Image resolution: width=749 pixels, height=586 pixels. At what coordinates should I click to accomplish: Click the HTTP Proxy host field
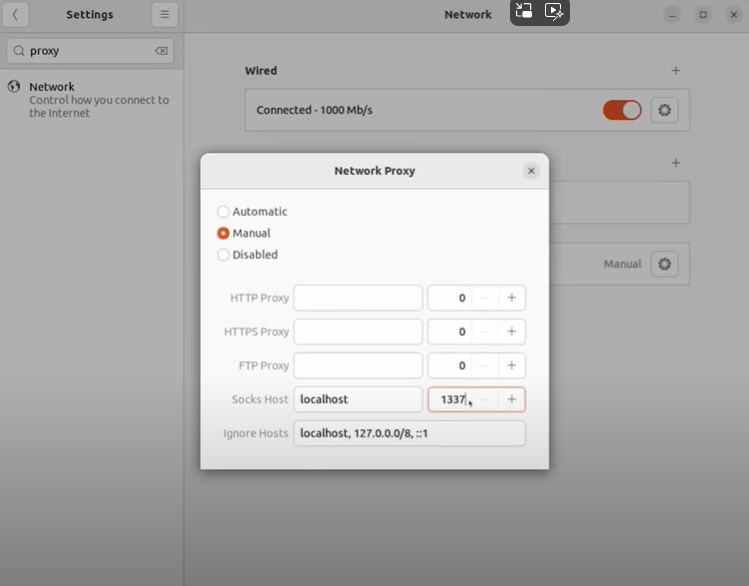(358, 298)
